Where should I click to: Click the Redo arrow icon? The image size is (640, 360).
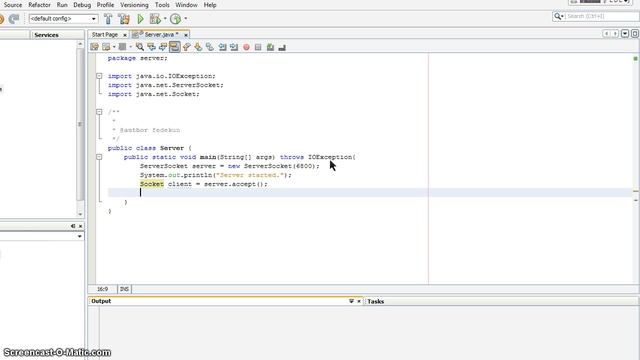(x=14, y=19)
